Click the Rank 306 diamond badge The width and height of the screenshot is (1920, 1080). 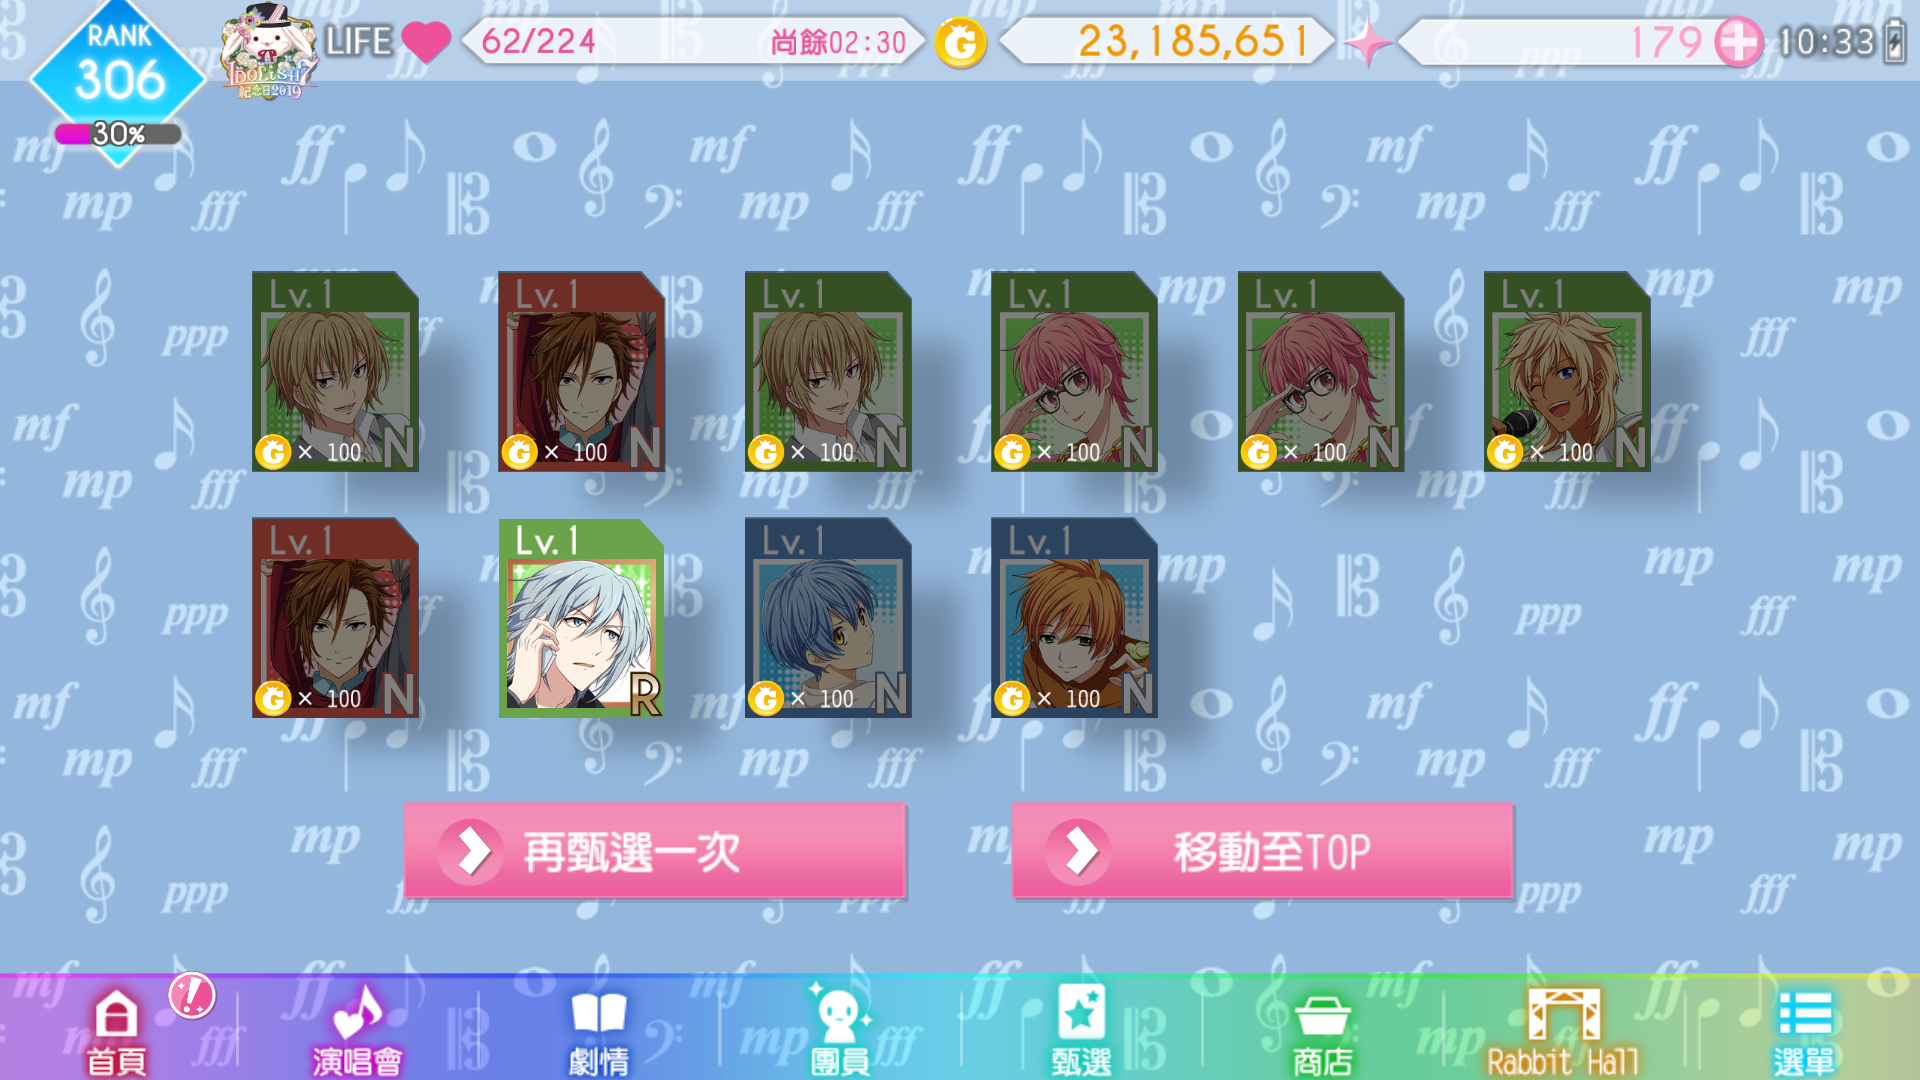point(119,70)
